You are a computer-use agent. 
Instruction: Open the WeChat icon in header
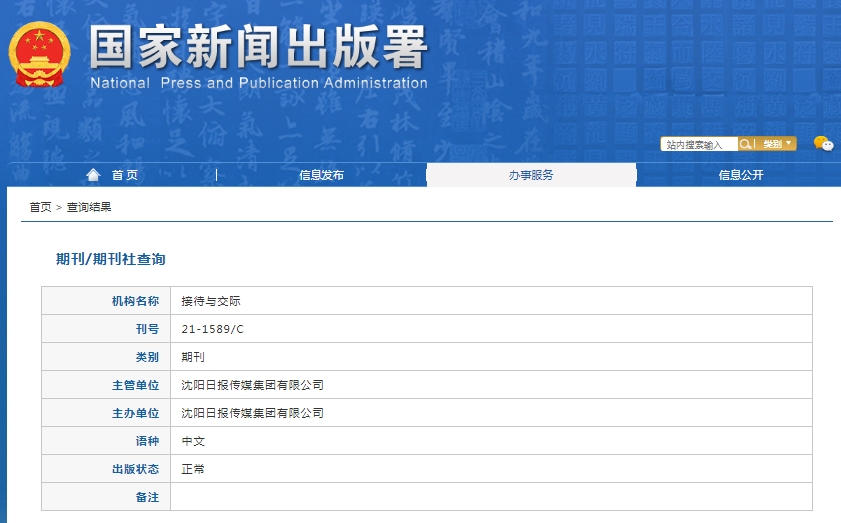click(822, 144)
